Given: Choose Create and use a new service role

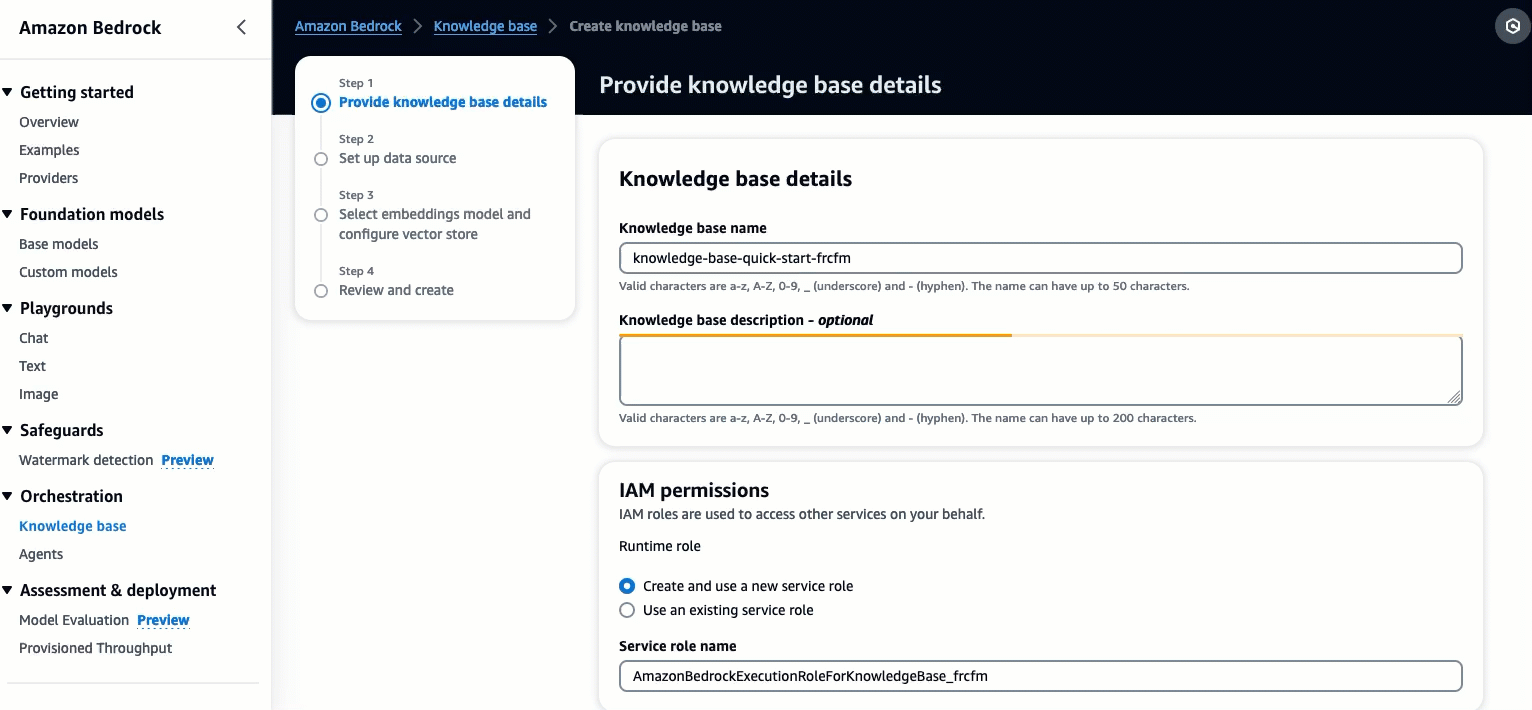Looking at the screenshot, I should pos(627,586).
